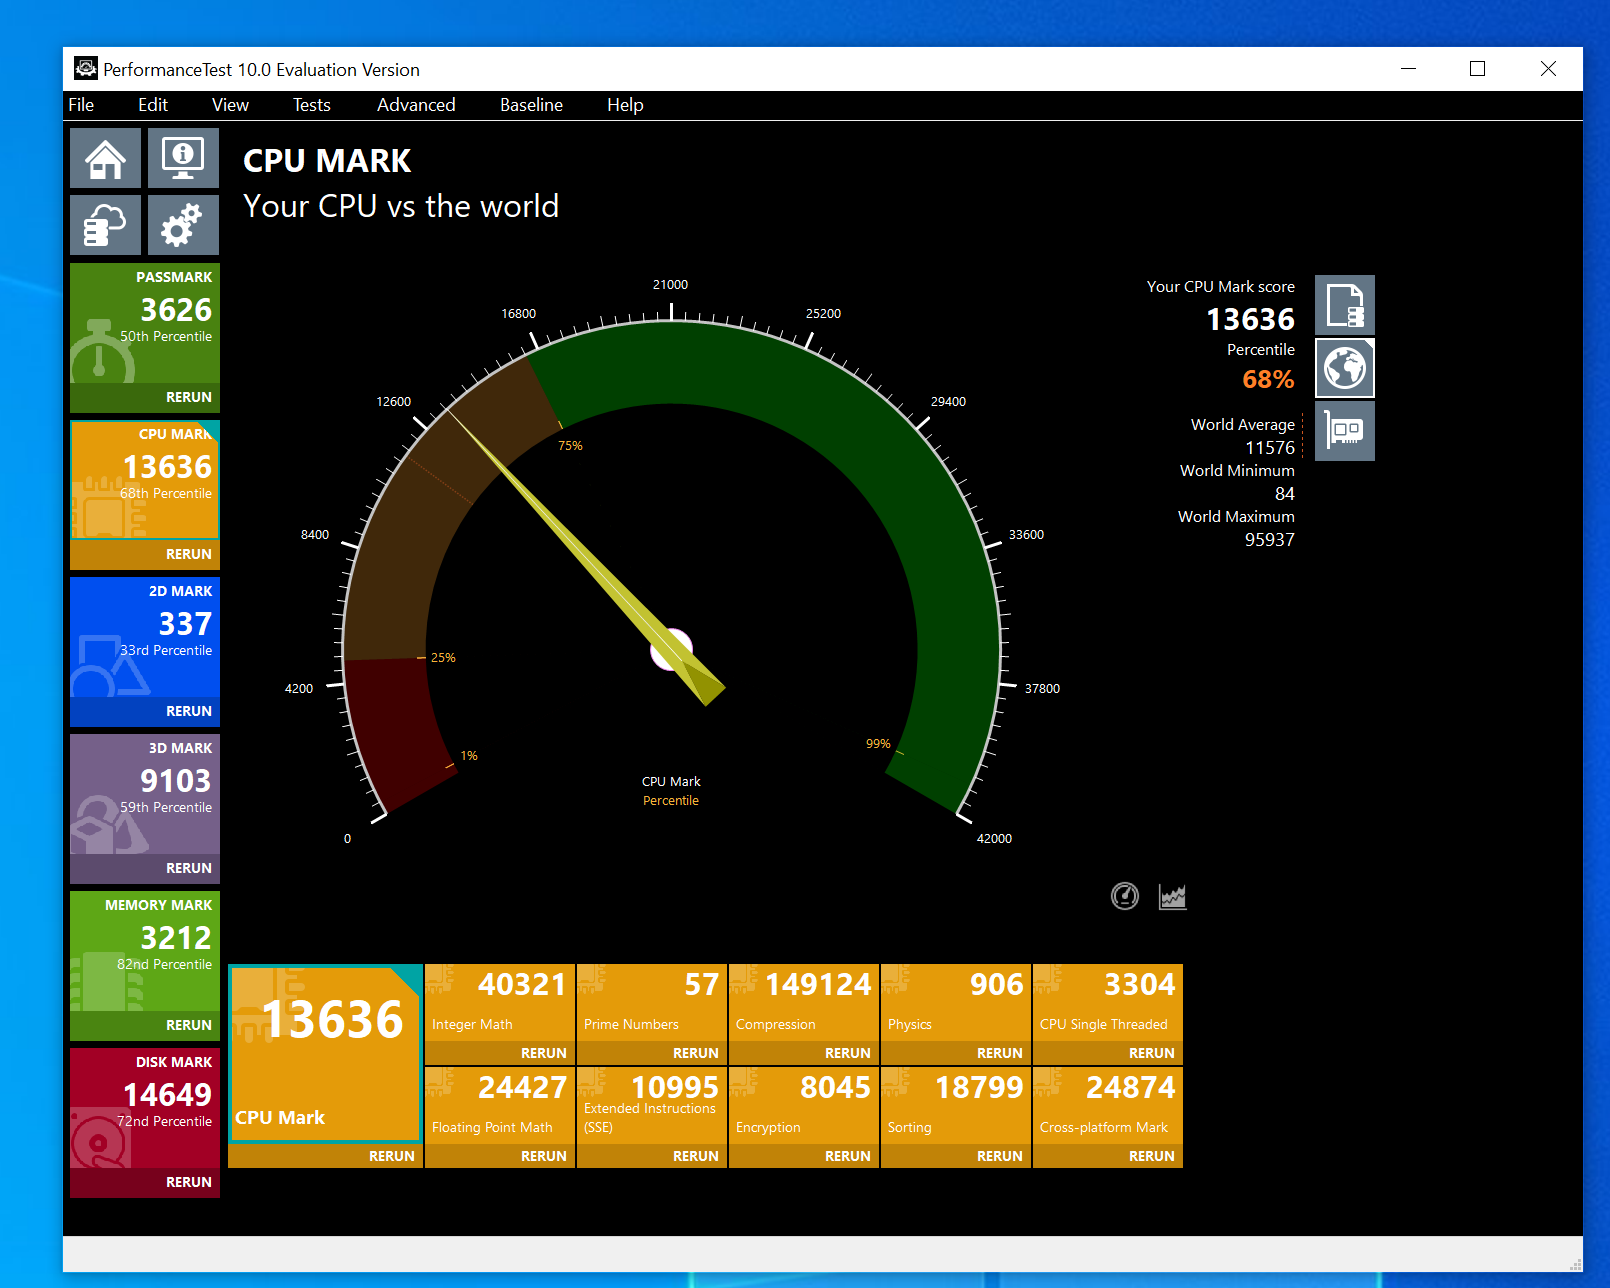This screenshot has height=1288, width=1610.
Task: Select the hardware card comparison icon
Action: (x=1344, y=431)
